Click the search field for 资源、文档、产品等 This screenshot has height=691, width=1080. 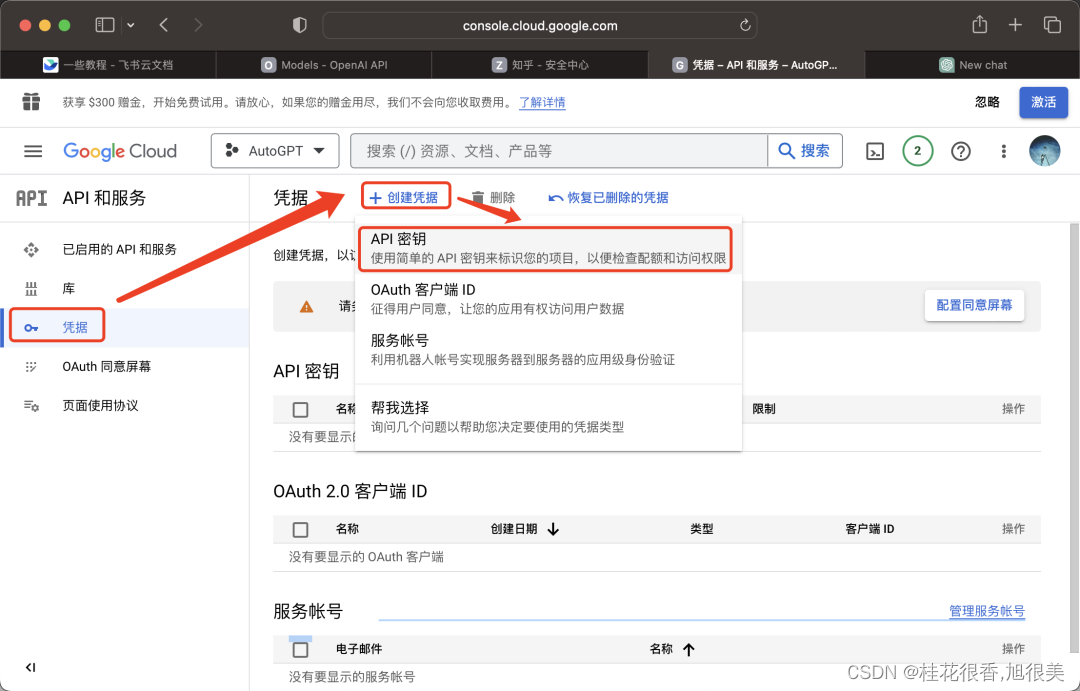point(559,151)
